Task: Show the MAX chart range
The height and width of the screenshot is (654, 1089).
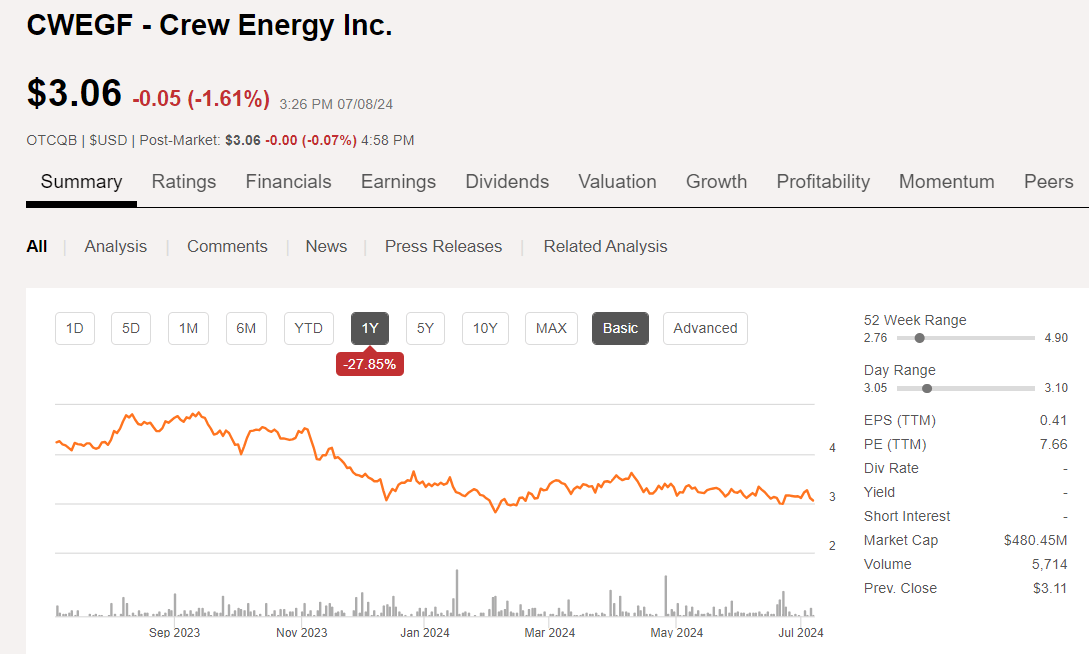Action: coord(551,328)
